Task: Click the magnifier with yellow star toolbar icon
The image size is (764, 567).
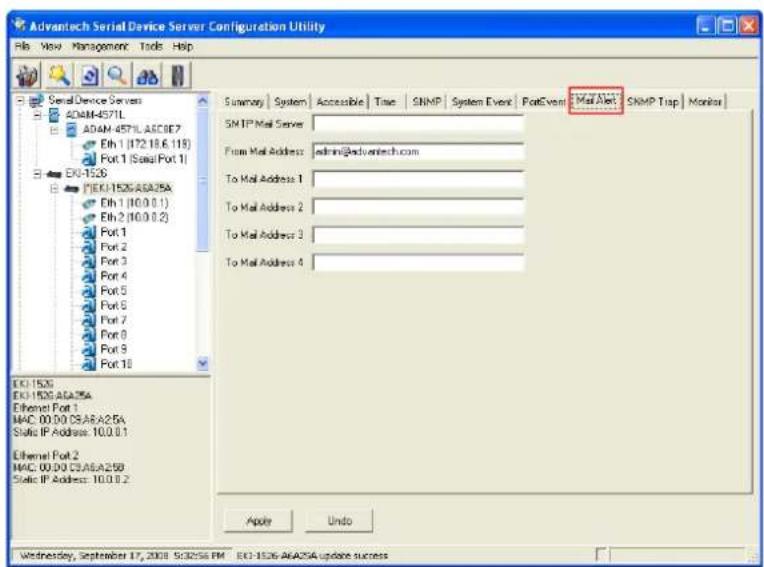Action: [59, 75]
